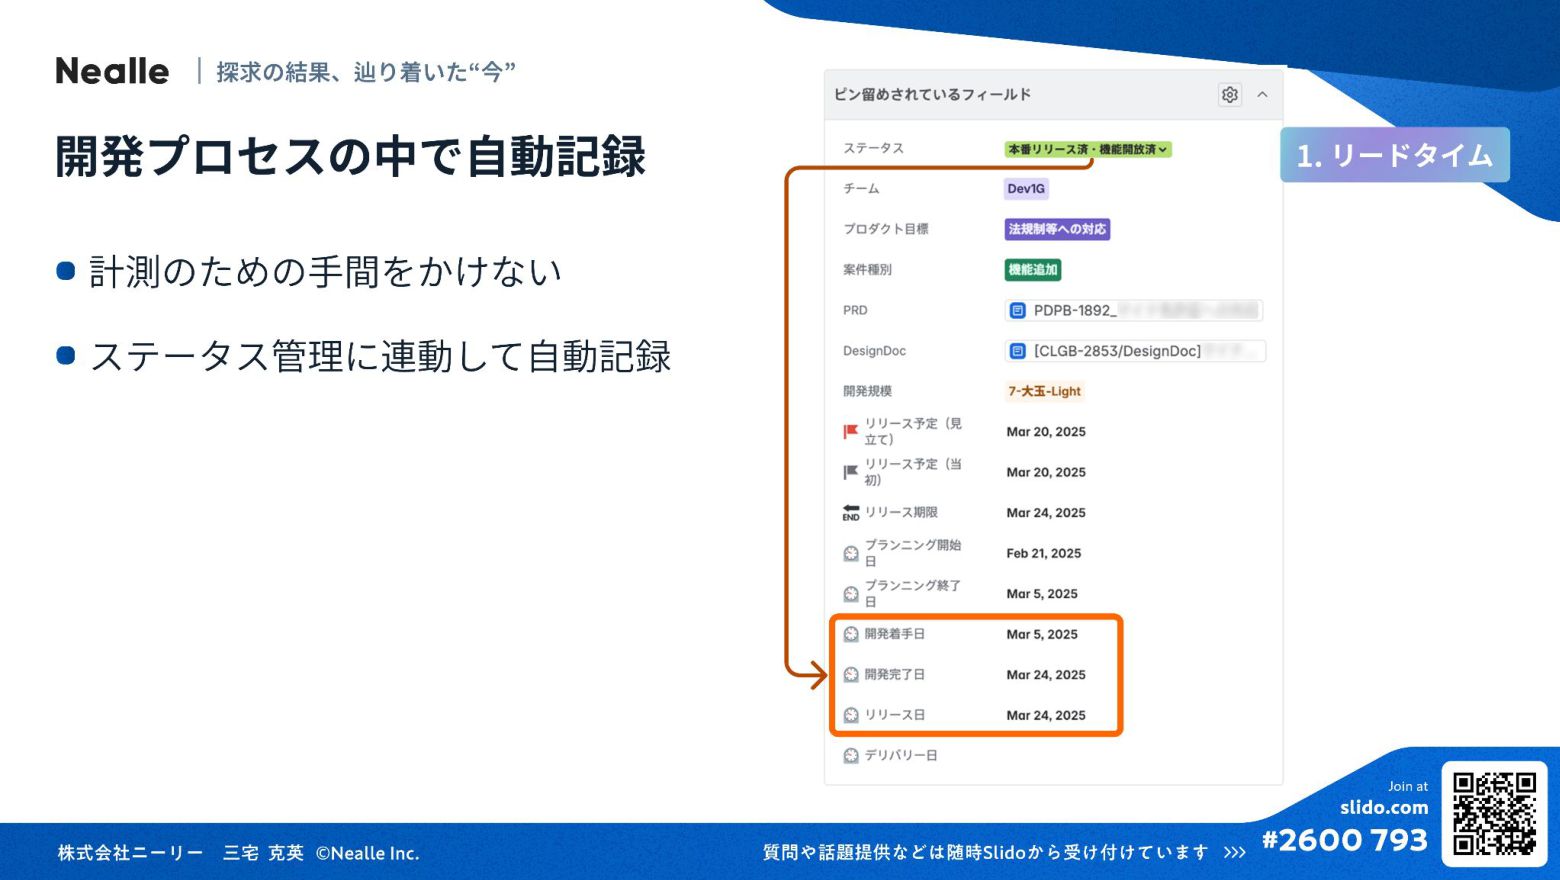Click the 開発規模 field label
Screen dimensions: 1560x880
coord(867,391)
